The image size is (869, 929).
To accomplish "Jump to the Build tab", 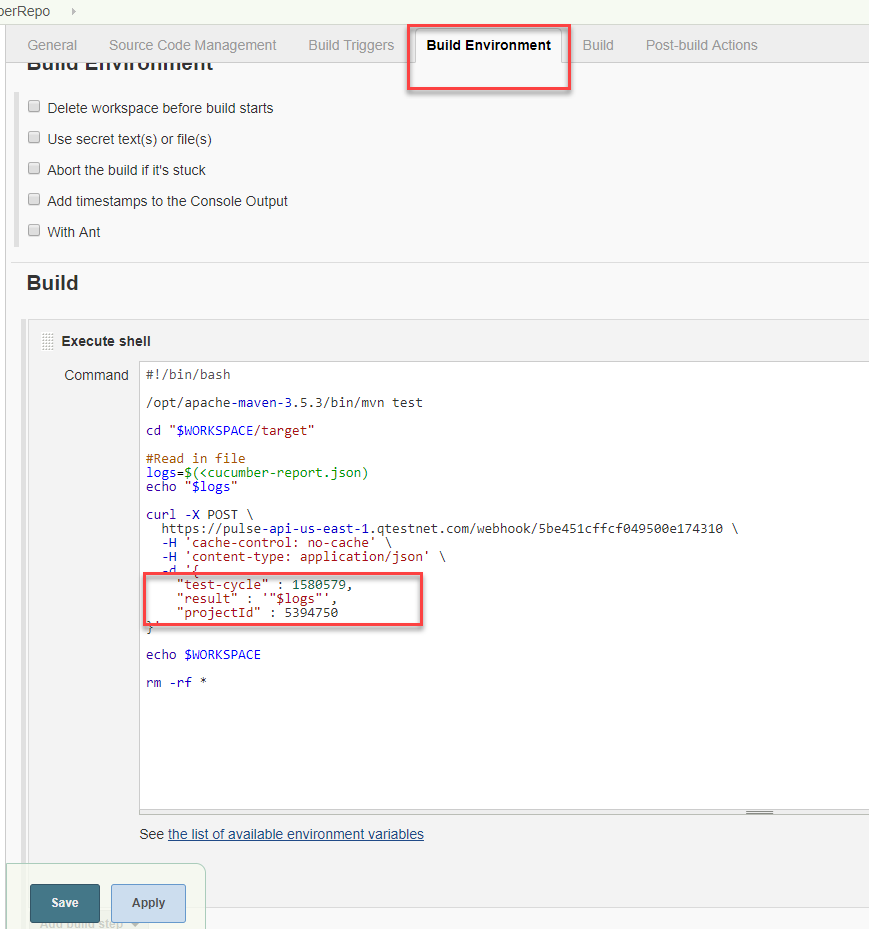I will (x=598, y=45).
